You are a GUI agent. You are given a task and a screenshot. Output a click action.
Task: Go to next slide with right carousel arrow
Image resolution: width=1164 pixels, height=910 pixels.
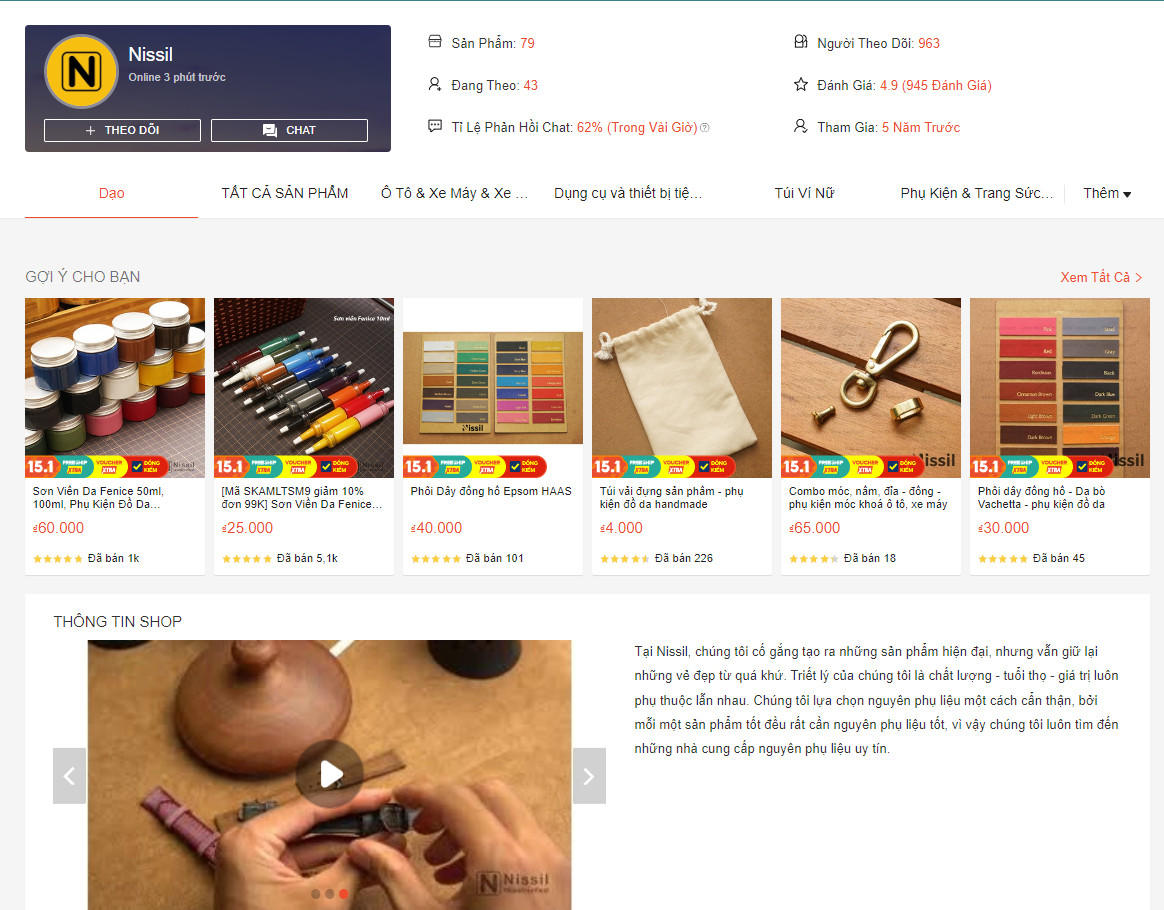pyautogui.click(x=589, y=776)
